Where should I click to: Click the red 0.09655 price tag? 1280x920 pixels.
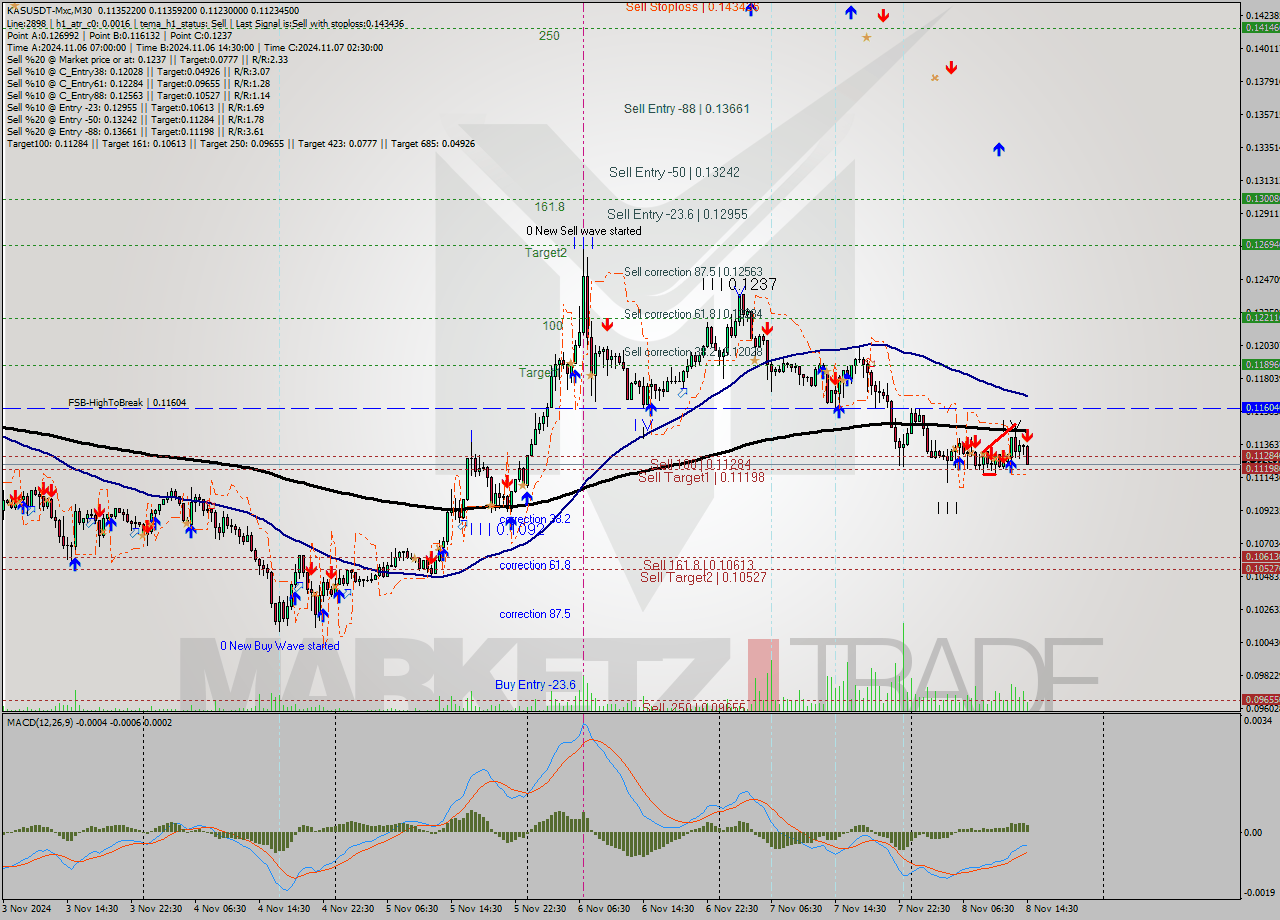[1260, 699]
